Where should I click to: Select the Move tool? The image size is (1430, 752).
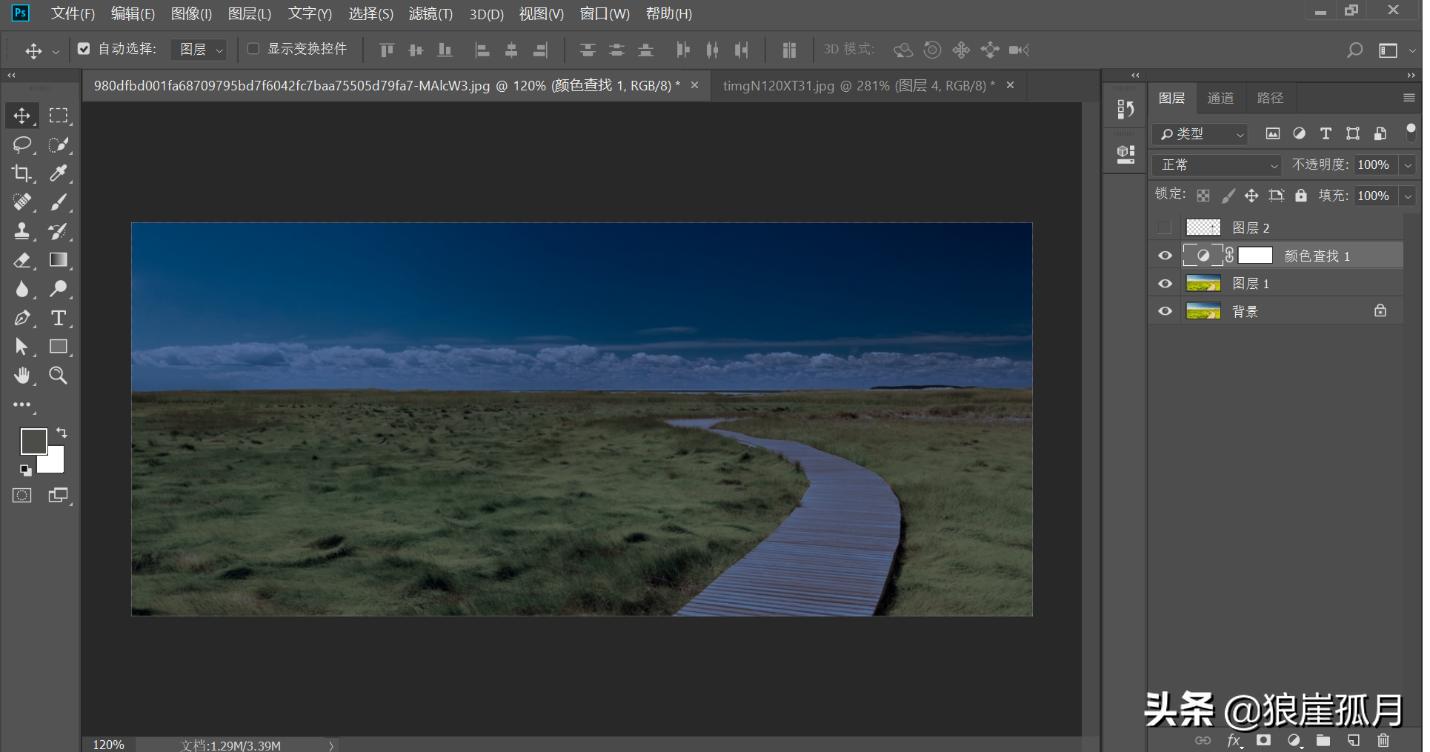pyautogui.click(x=22, y=114)
